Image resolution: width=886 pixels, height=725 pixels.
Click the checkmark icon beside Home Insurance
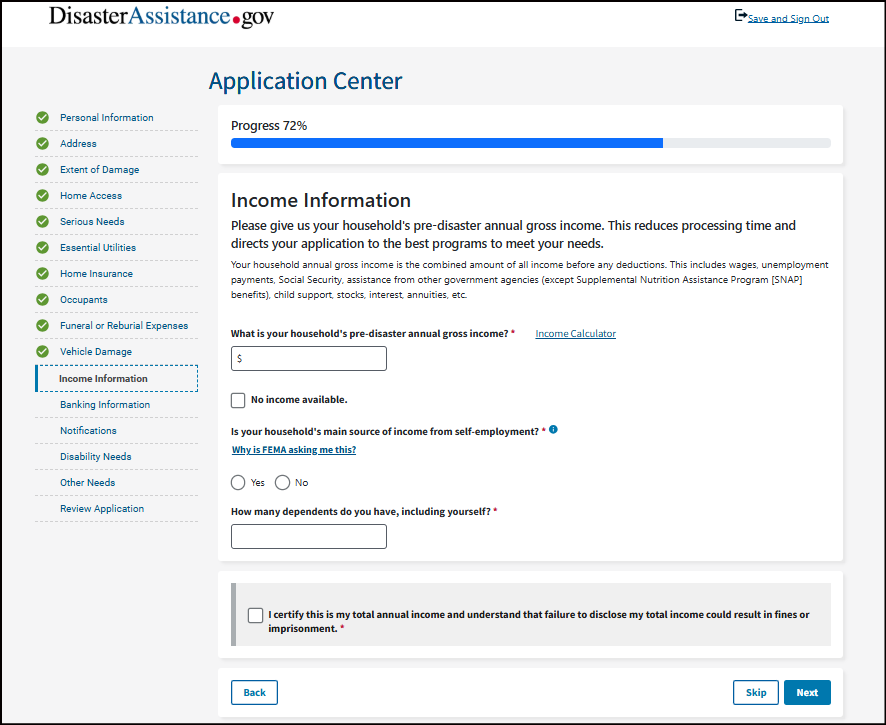click(x=42, y=273)
